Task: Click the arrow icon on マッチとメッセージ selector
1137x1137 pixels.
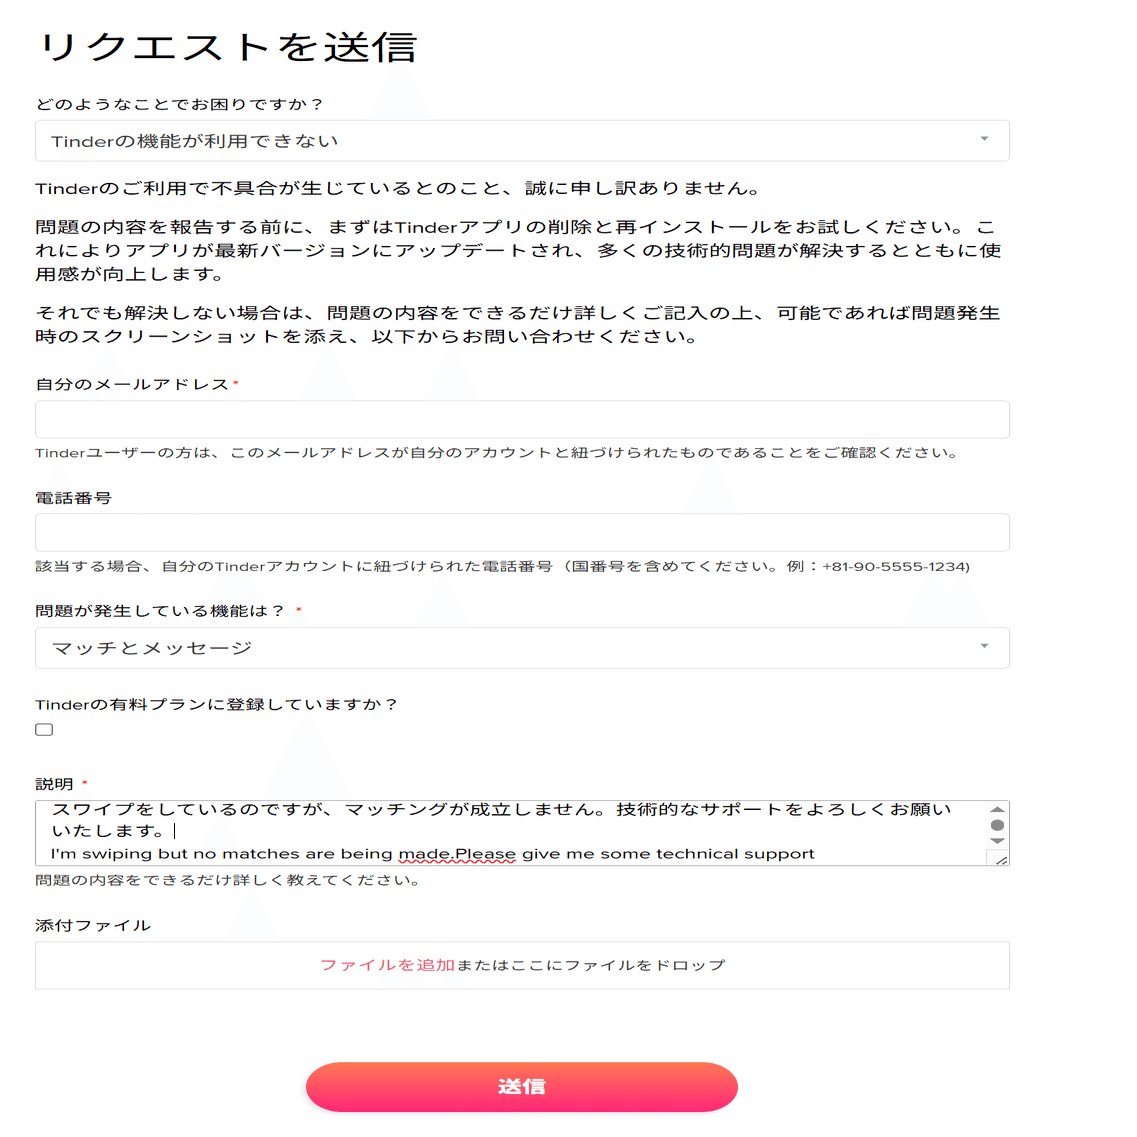Action: [984, 645]
